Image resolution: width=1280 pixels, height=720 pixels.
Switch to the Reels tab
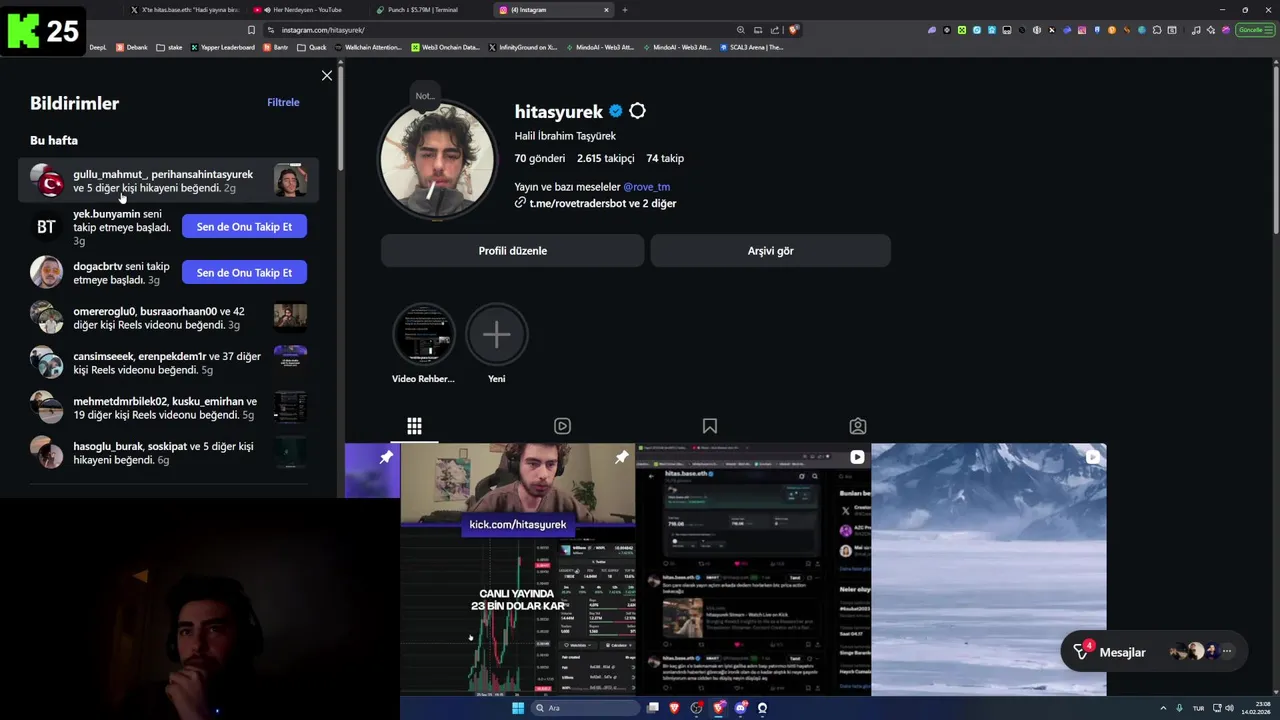tap(562, 426)
